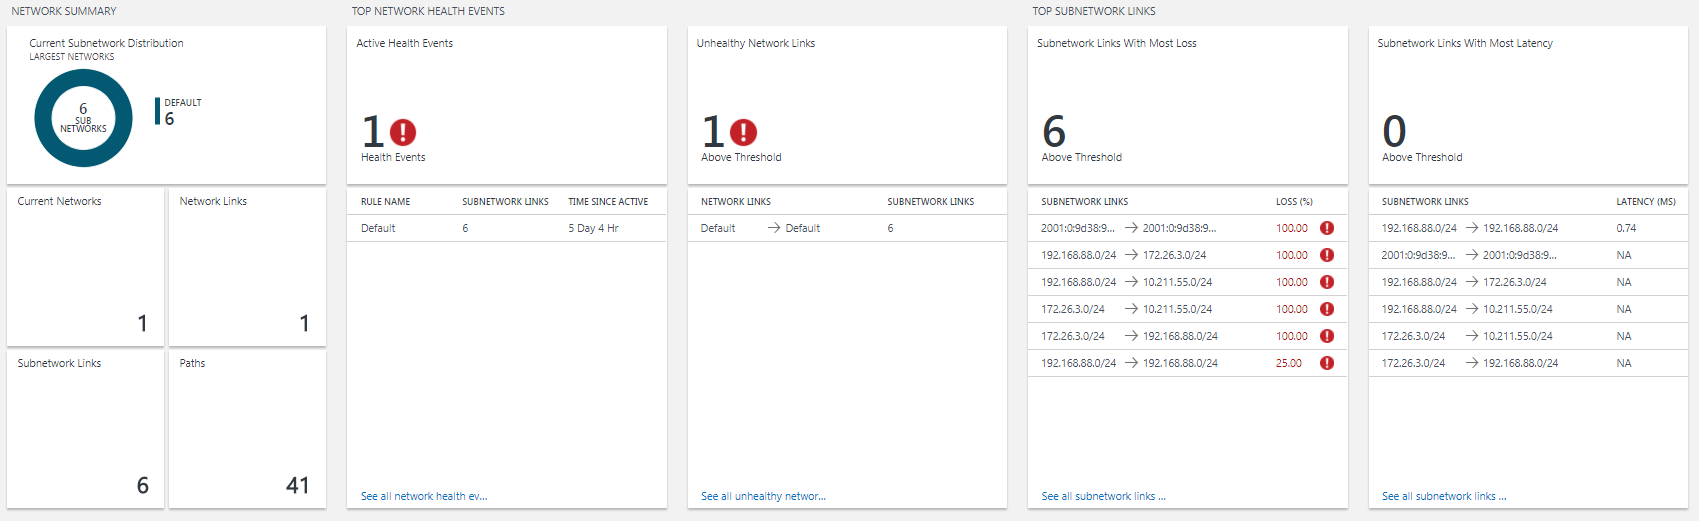This screenshot has width=1699, height=521.
Task: Select latency row 2001:0:9d38:9 with NA
Action: [x=1528, y=255]
